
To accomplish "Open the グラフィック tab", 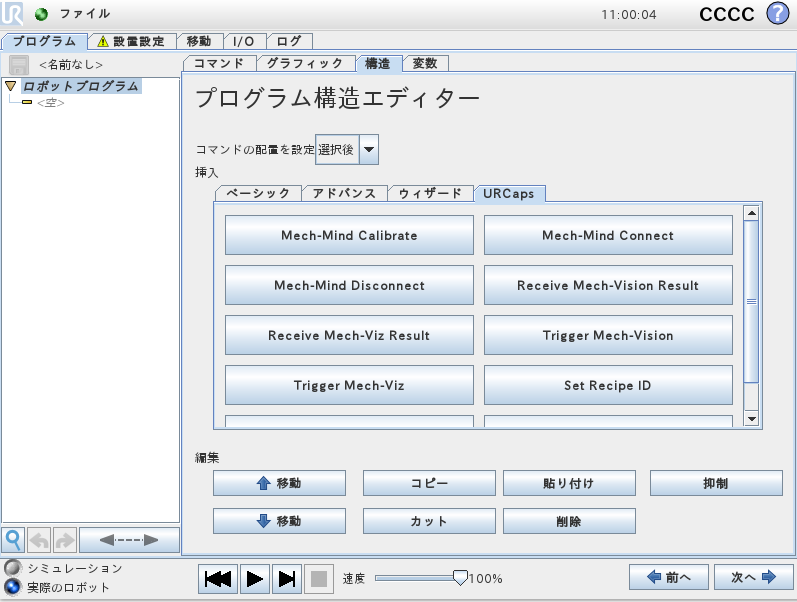I will point(304,64).
